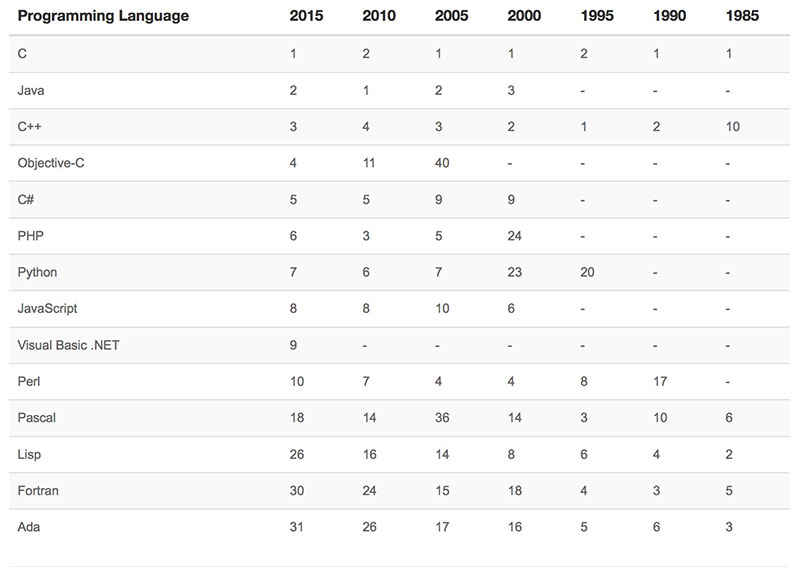Image resolution: width=800 pixels, height=582 pixels.
Task: Click the 2005 column header
Action: pyautogui.click(x=451, y=16)
